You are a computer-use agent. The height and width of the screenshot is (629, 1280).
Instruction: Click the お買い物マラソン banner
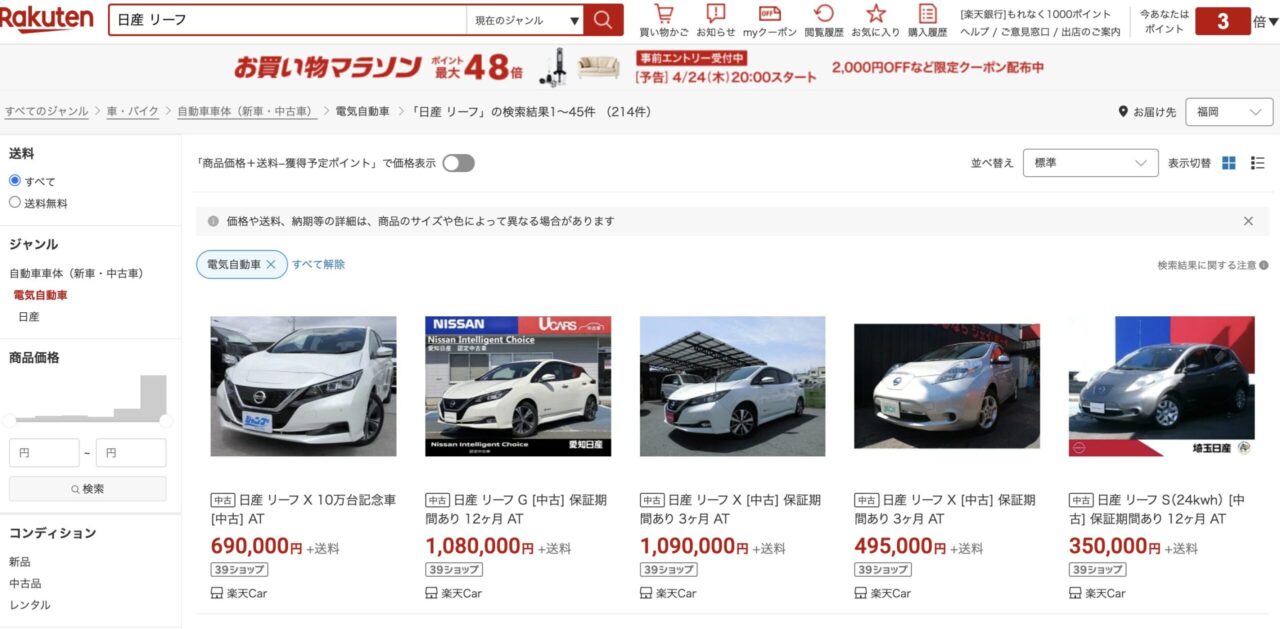pos(639,67)
